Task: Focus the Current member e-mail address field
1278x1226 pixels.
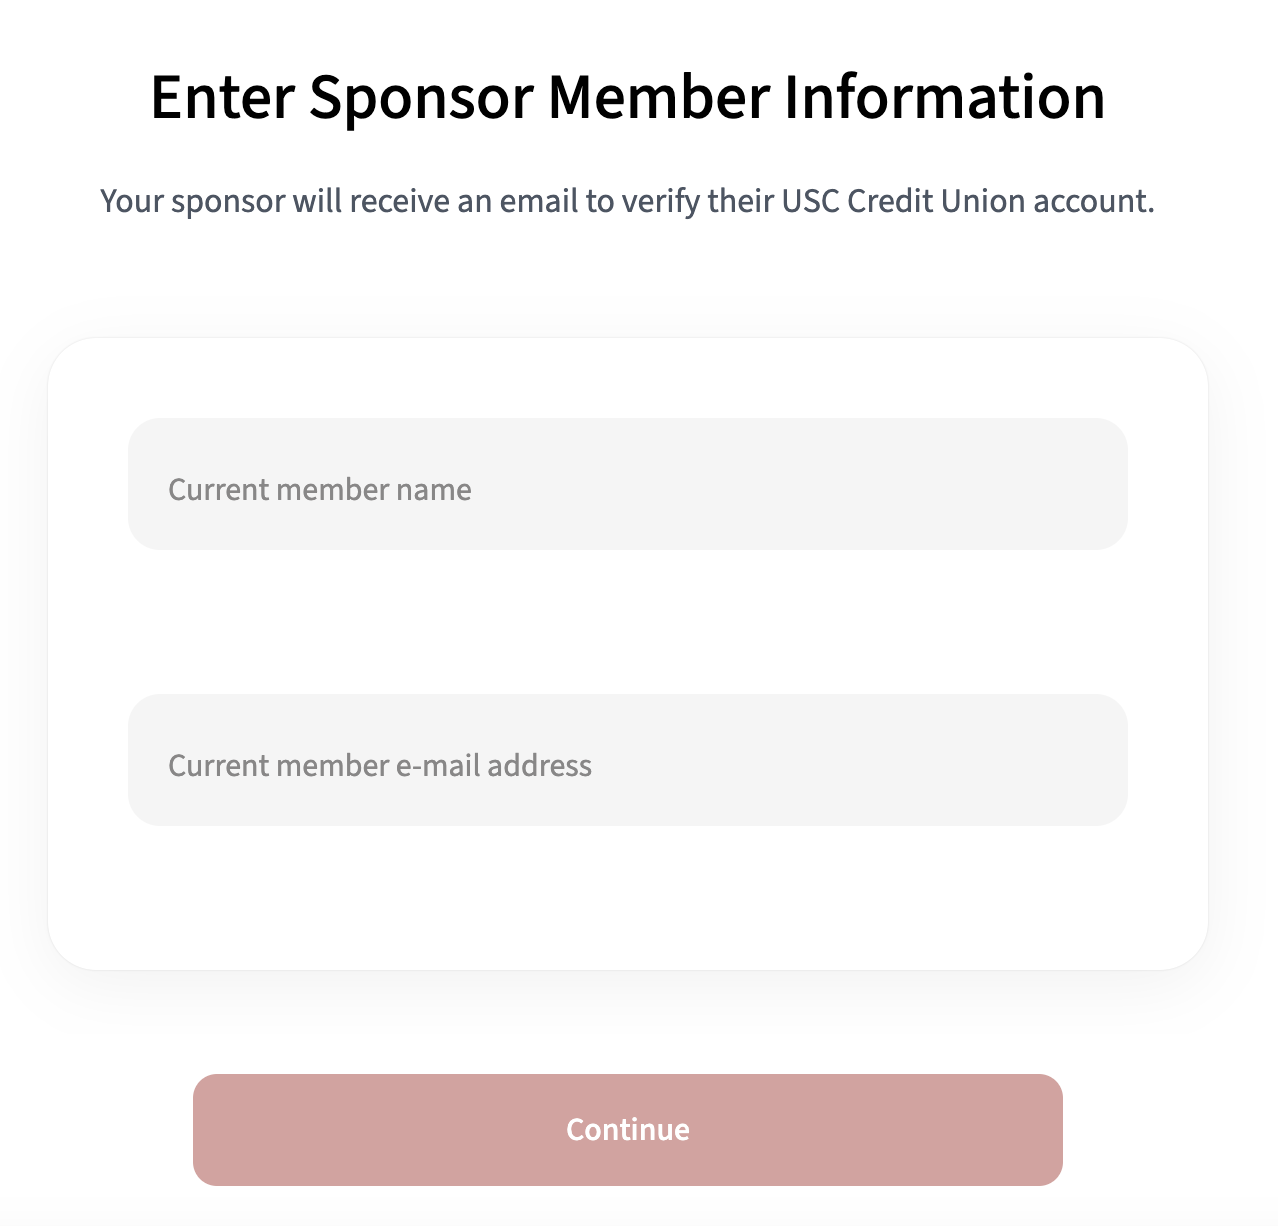Action: pyautogui.click(x=628, y=760)
